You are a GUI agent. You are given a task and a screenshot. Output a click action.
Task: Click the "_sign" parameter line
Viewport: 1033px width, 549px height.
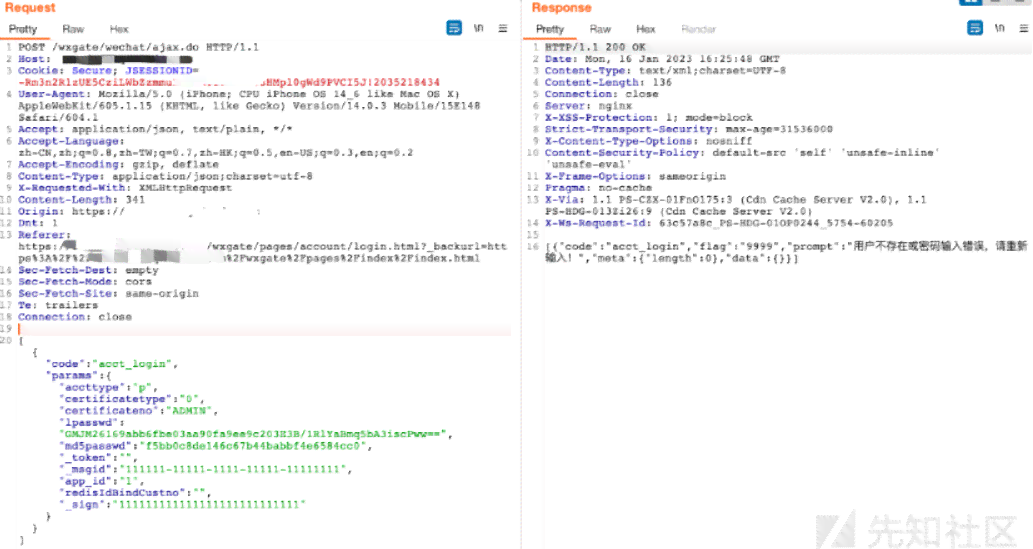(x=182, y=505)
